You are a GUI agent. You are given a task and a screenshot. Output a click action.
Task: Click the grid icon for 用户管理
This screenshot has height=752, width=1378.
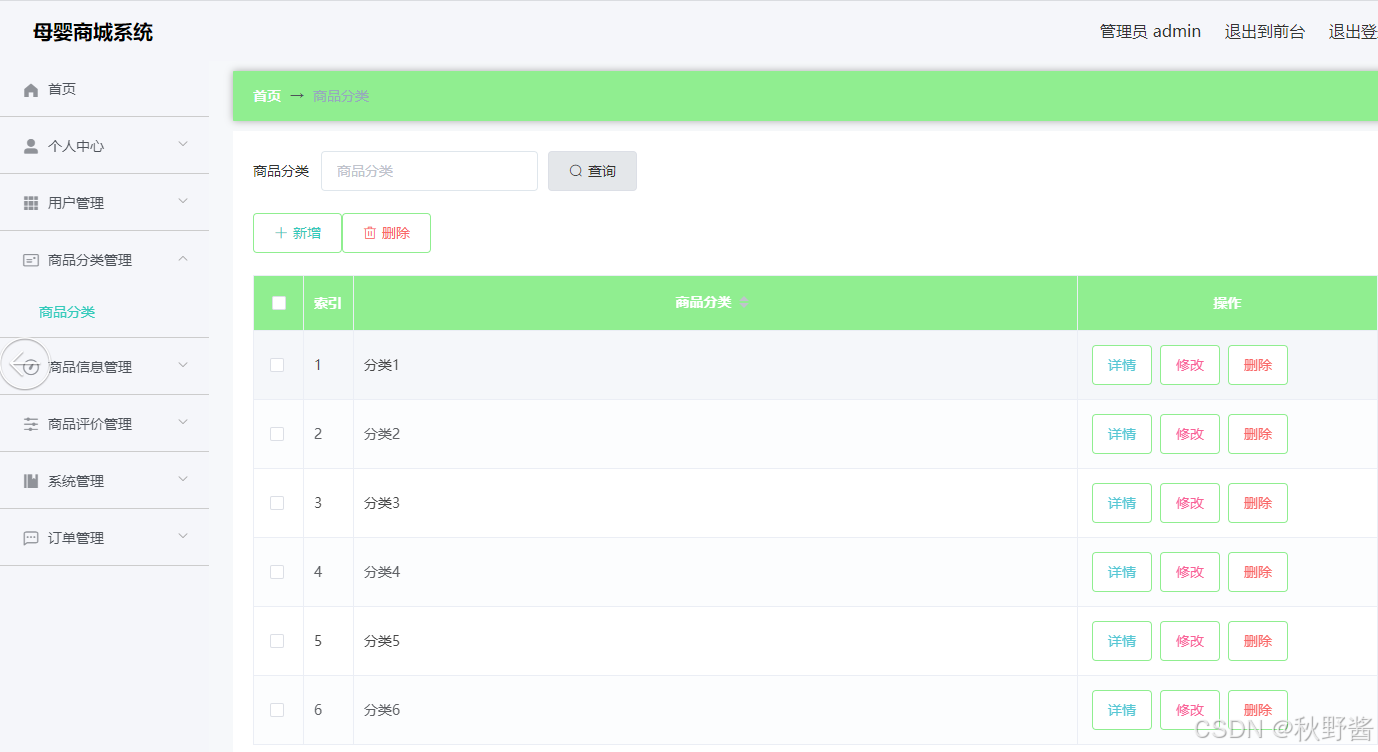[31, 203]
